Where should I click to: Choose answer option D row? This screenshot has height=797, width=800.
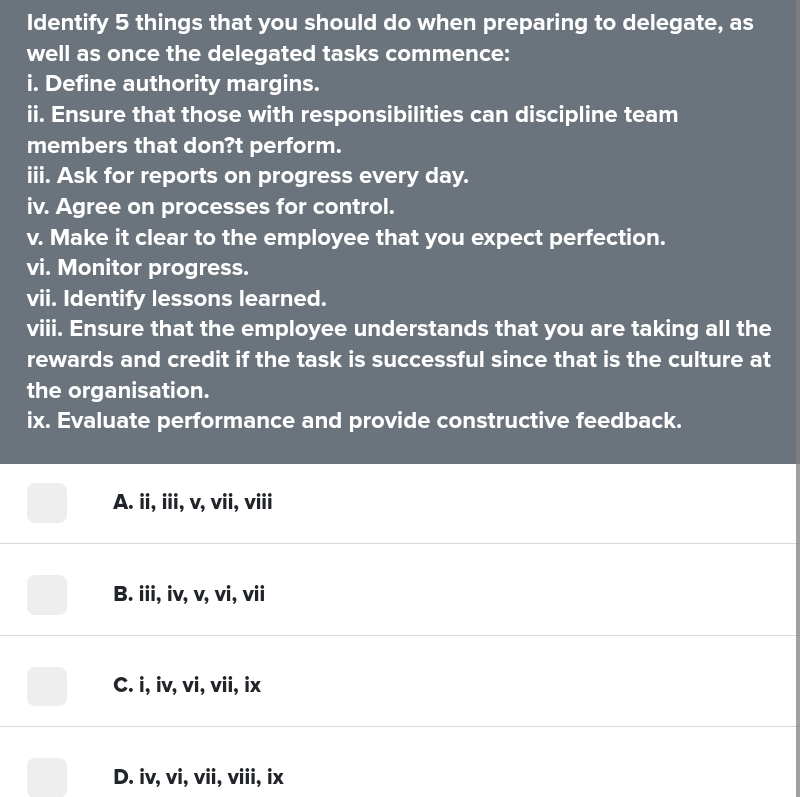[x=400, y=777]
